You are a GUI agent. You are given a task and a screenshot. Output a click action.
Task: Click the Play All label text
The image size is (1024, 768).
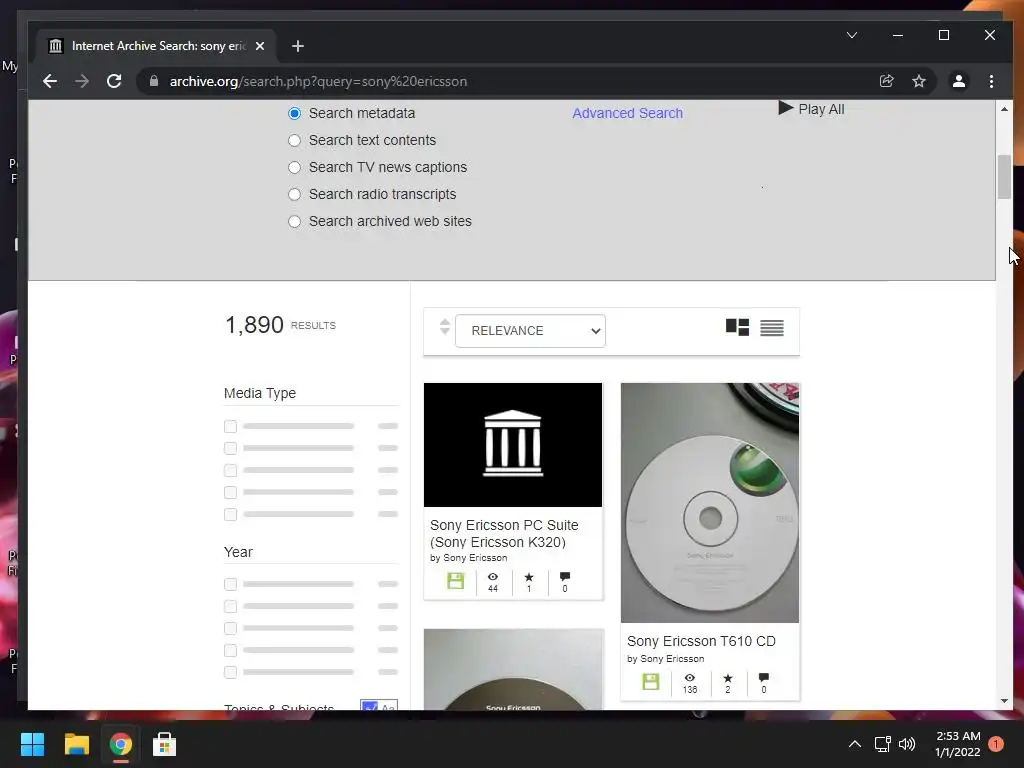[x=822, y=109]
